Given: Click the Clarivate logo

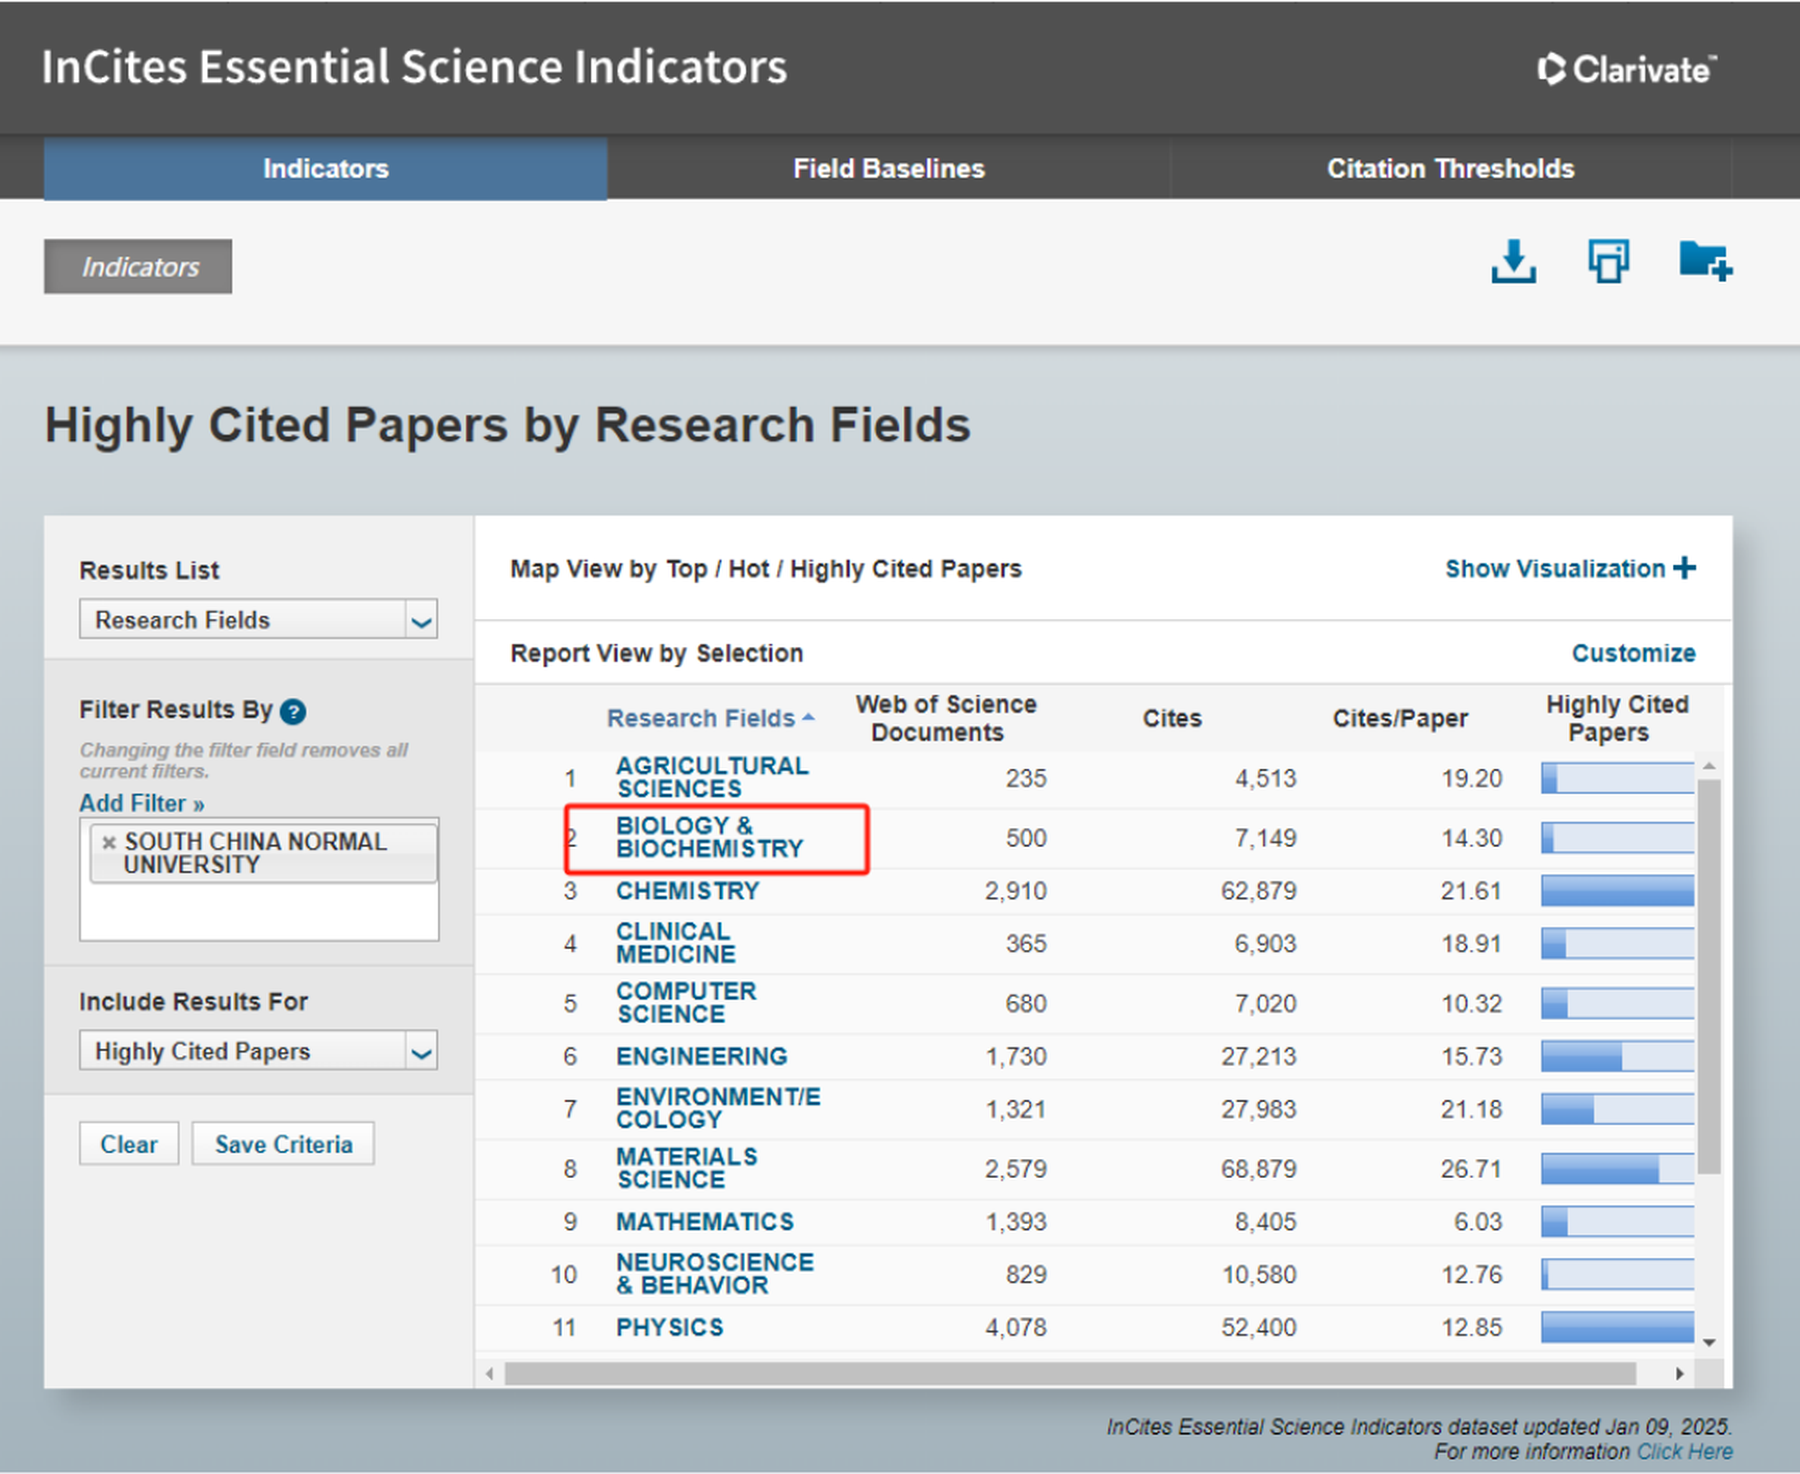Looking at the screenshot, I should pos(1627,69).
